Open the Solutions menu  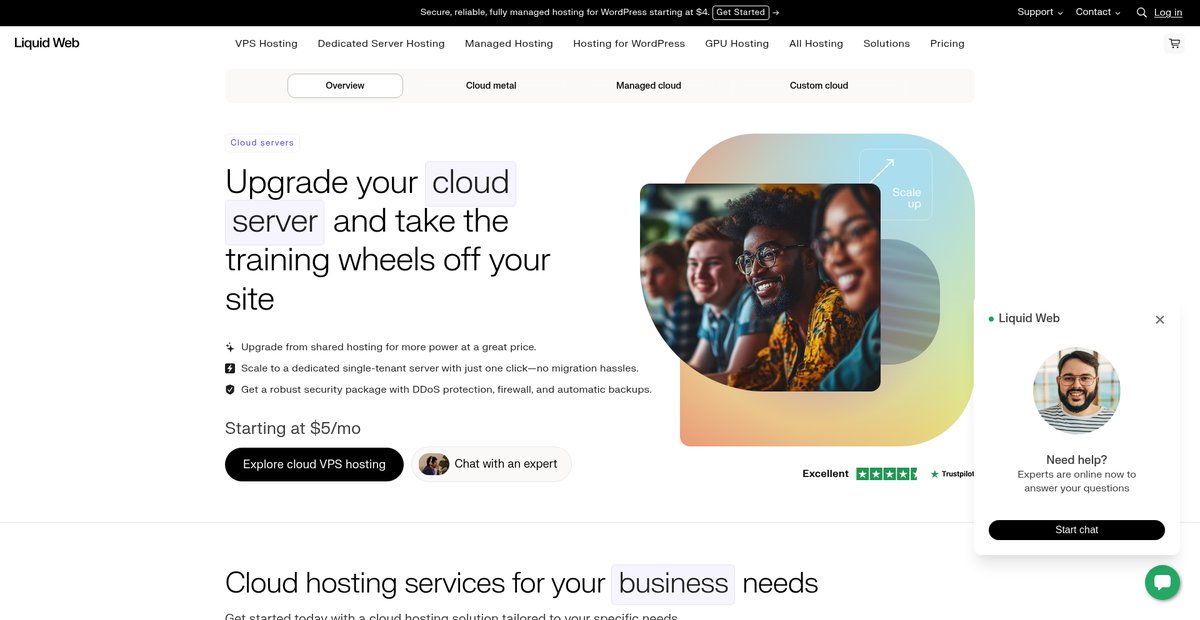(x=887, y=44)
